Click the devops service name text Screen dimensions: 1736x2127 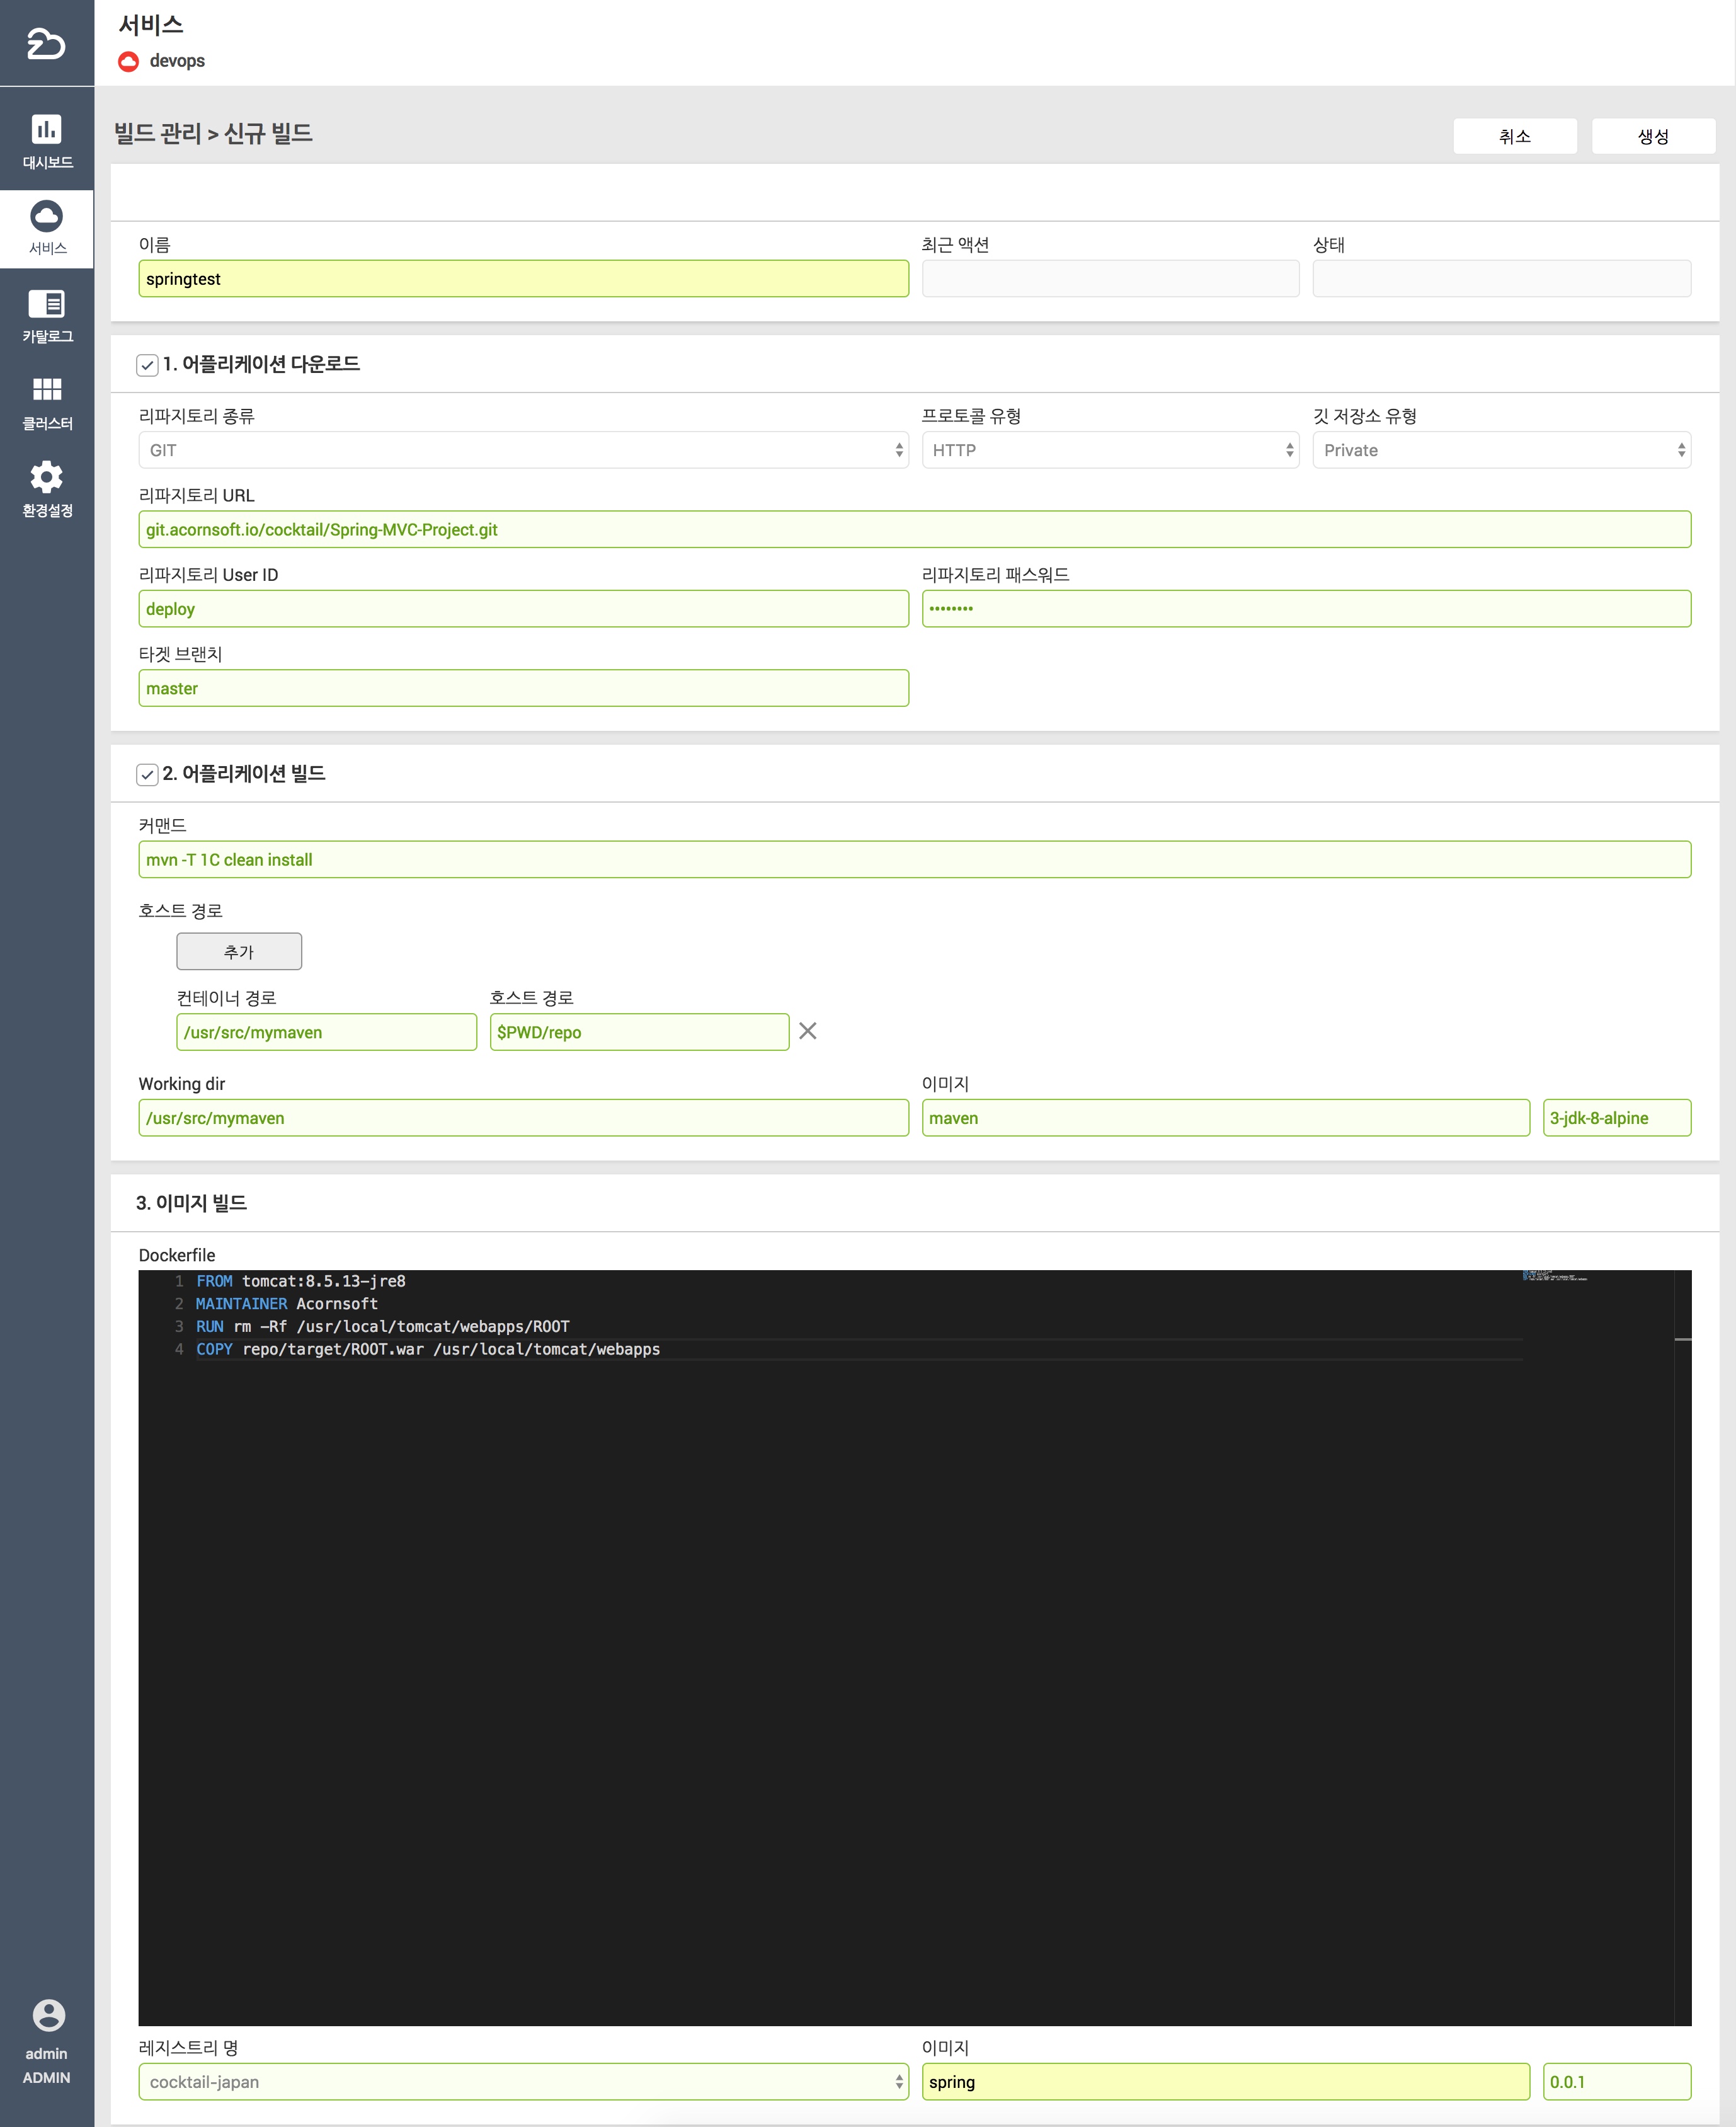177,61
